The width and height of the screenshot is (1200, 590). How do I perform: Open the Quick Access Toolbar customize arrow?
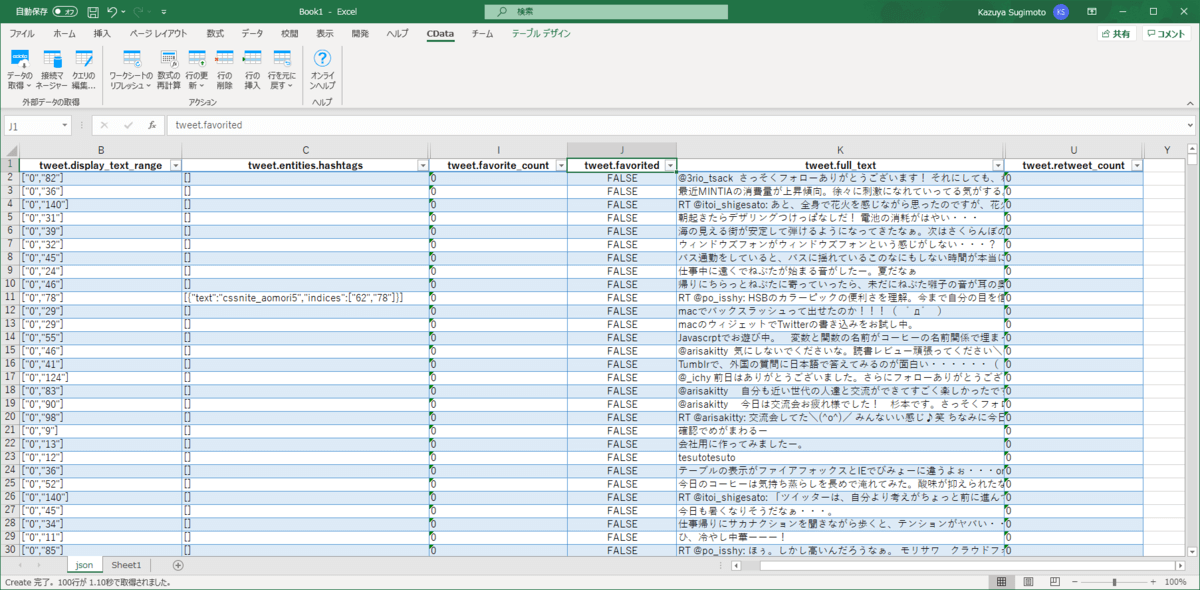pyautogui.click(x=165, y=12)
